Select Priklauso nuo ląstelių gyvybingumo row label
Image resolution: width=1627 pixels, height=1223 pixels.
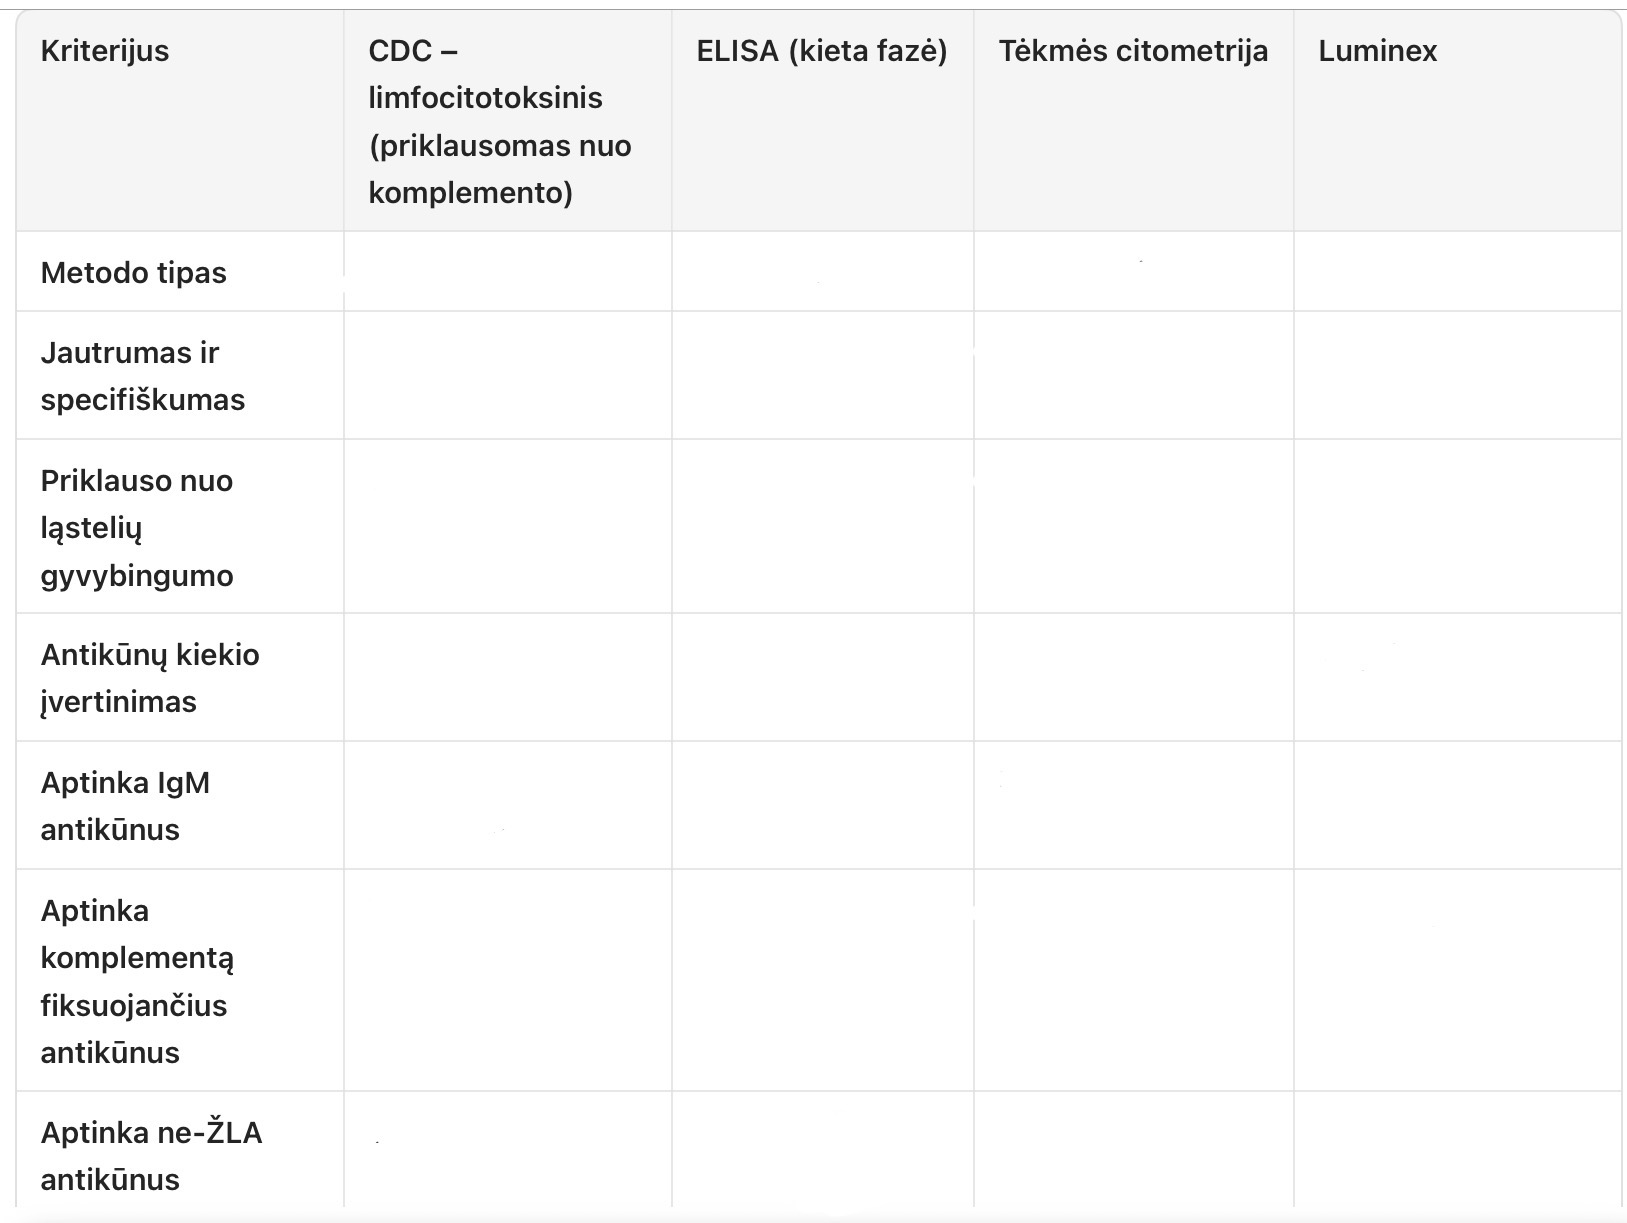(137, 528)
